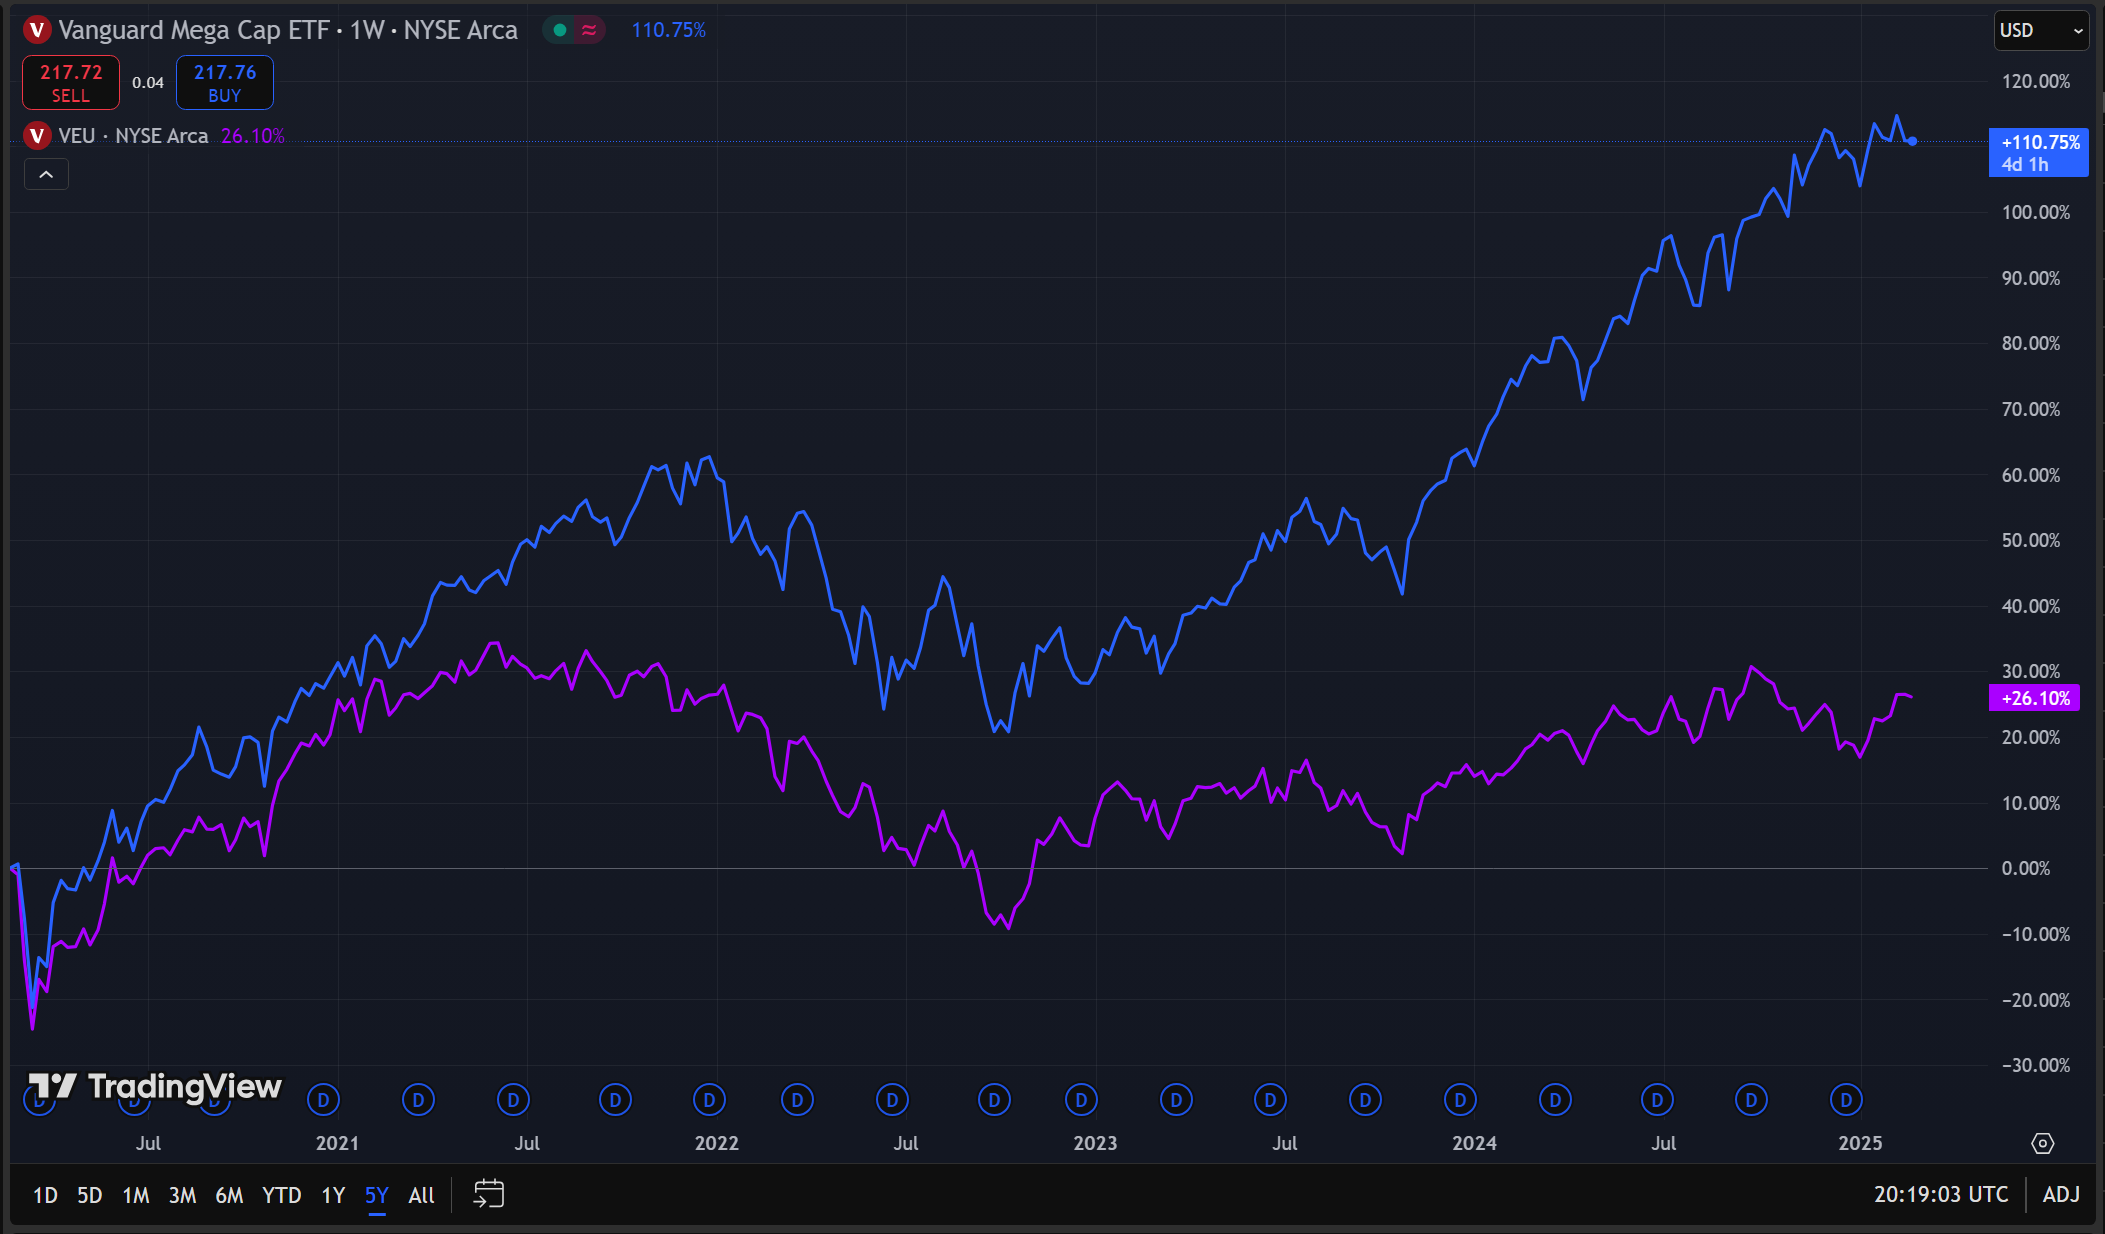Toggle the ADJ adjusted data button
The image size is (2105, 1234).
click(2061, 1194)
